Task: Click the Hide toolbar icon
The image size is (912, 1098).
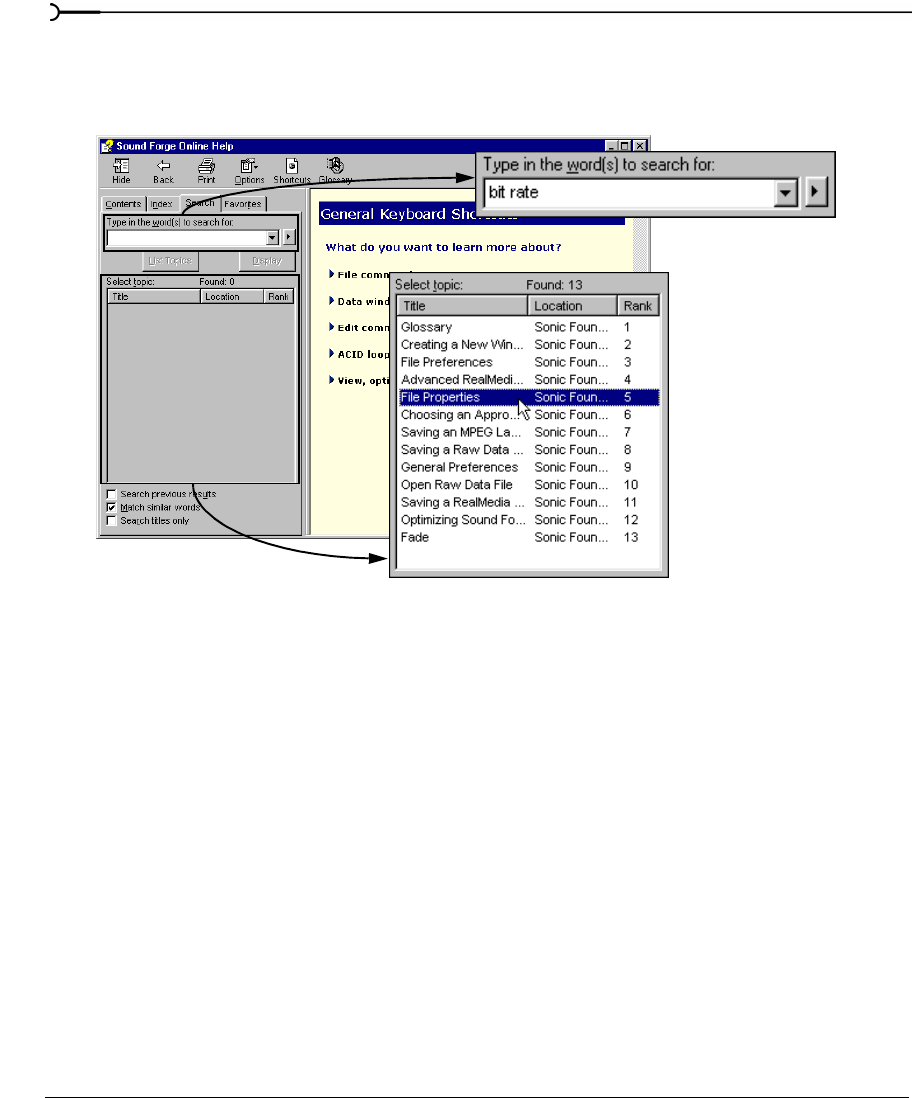Action: coord(121,170)
